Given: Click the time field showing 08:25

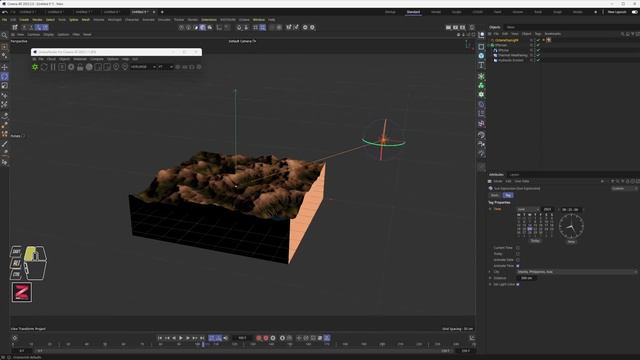Looking at the screenshot, I should (x=570, y=209).
